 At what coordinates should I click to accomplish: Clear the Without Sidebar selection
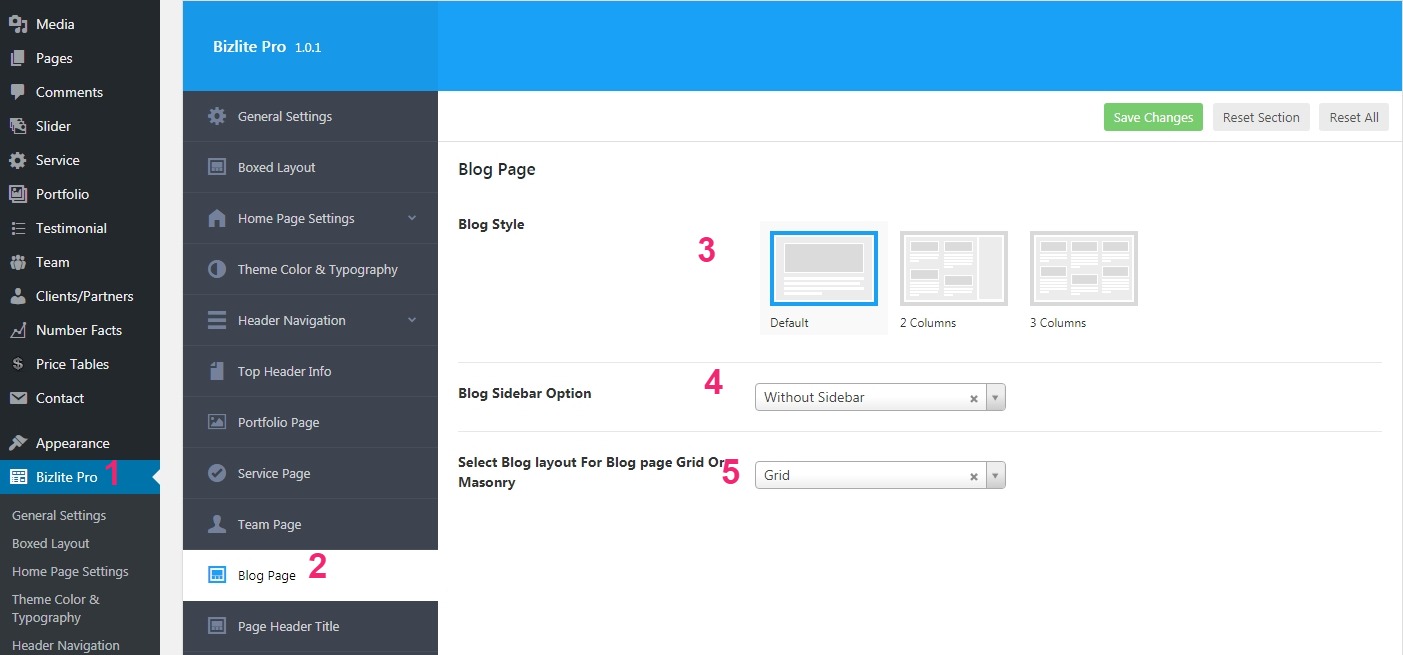(x=974, y=398)
